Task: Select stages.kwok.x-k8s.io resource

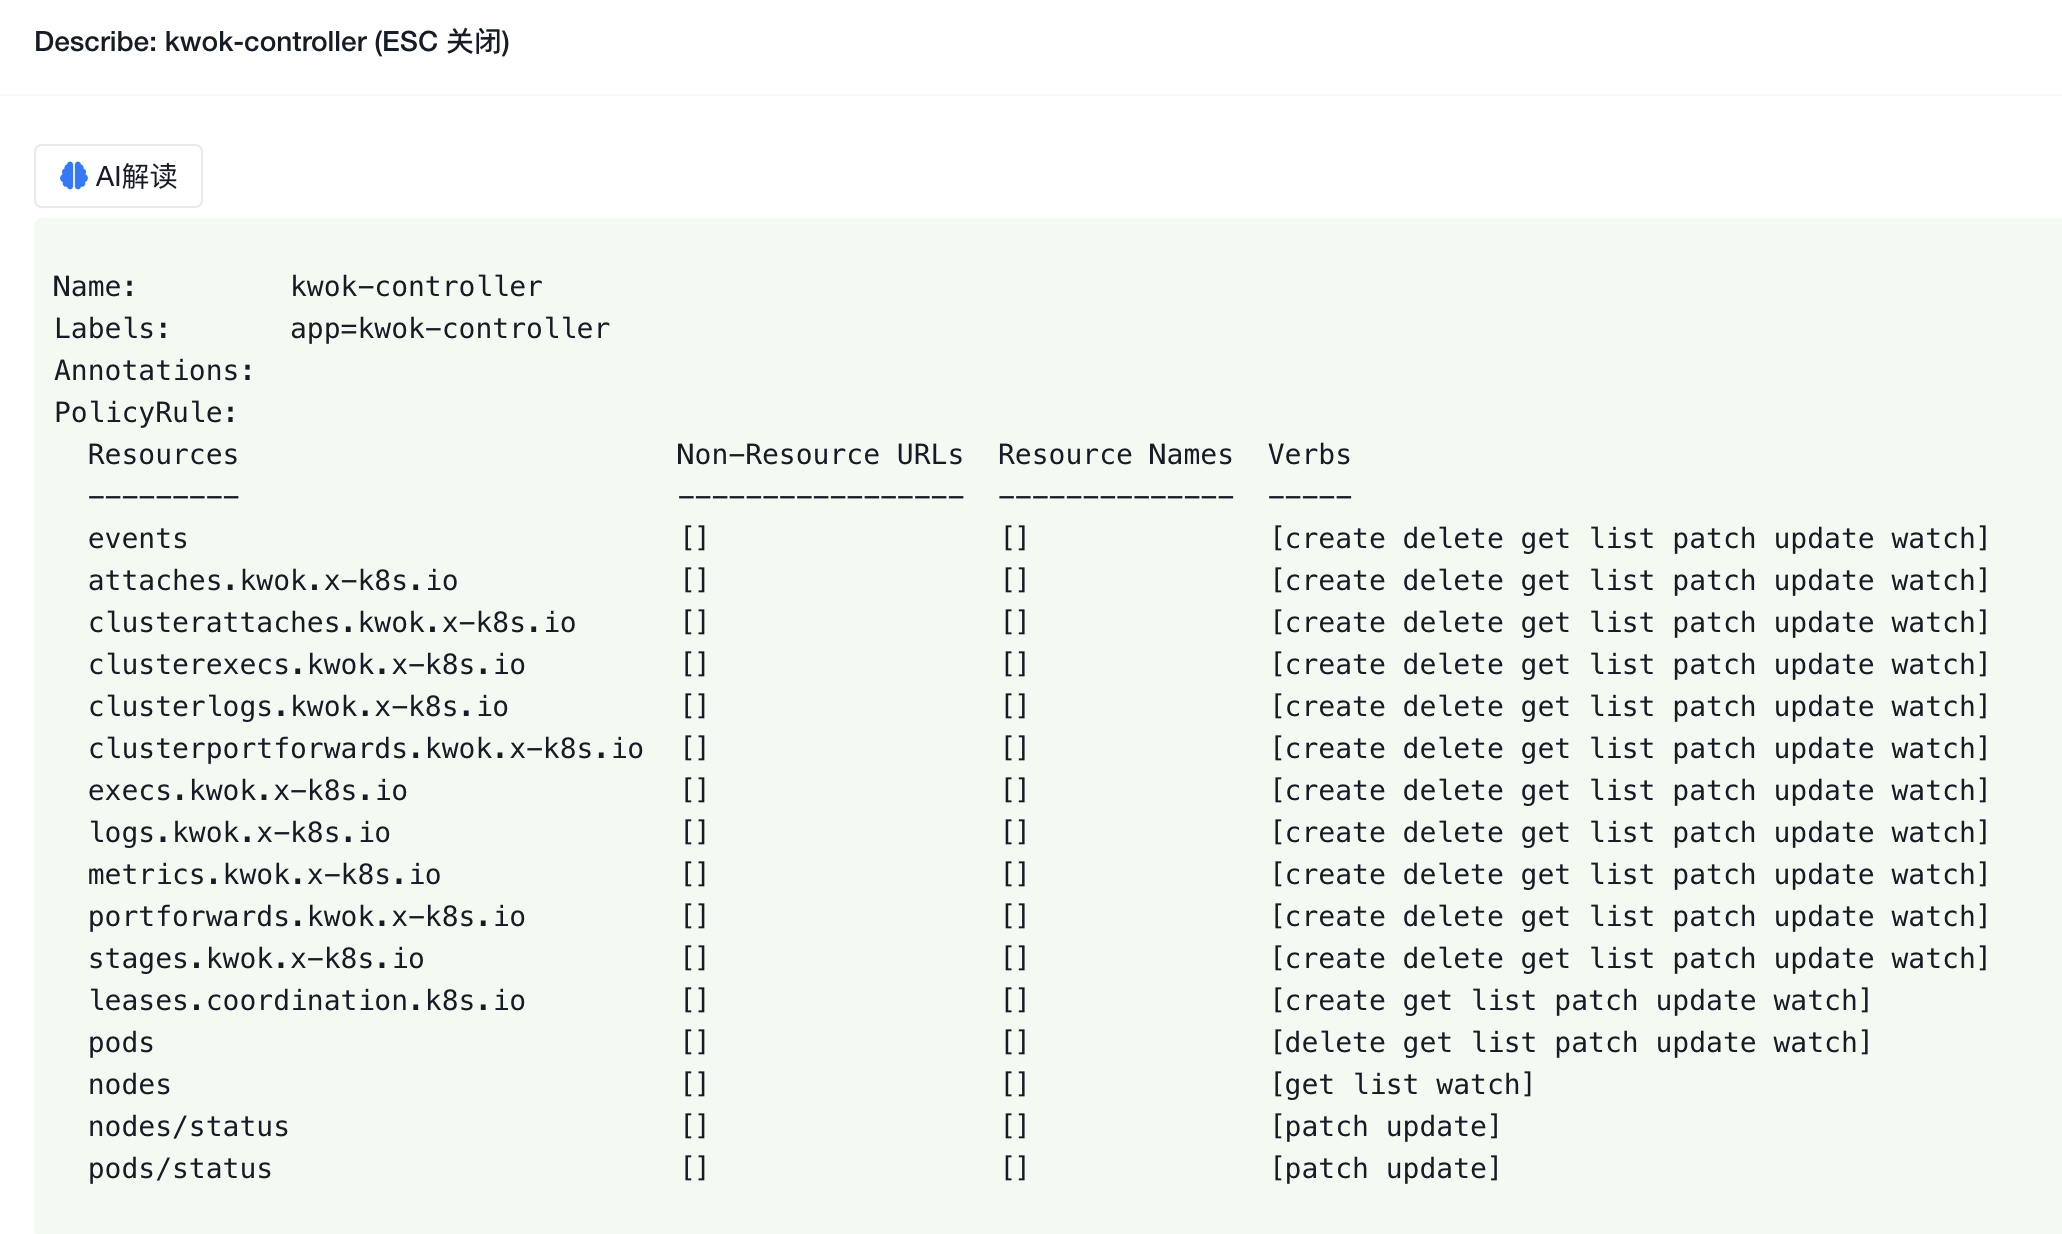Action: coord(256,959)
